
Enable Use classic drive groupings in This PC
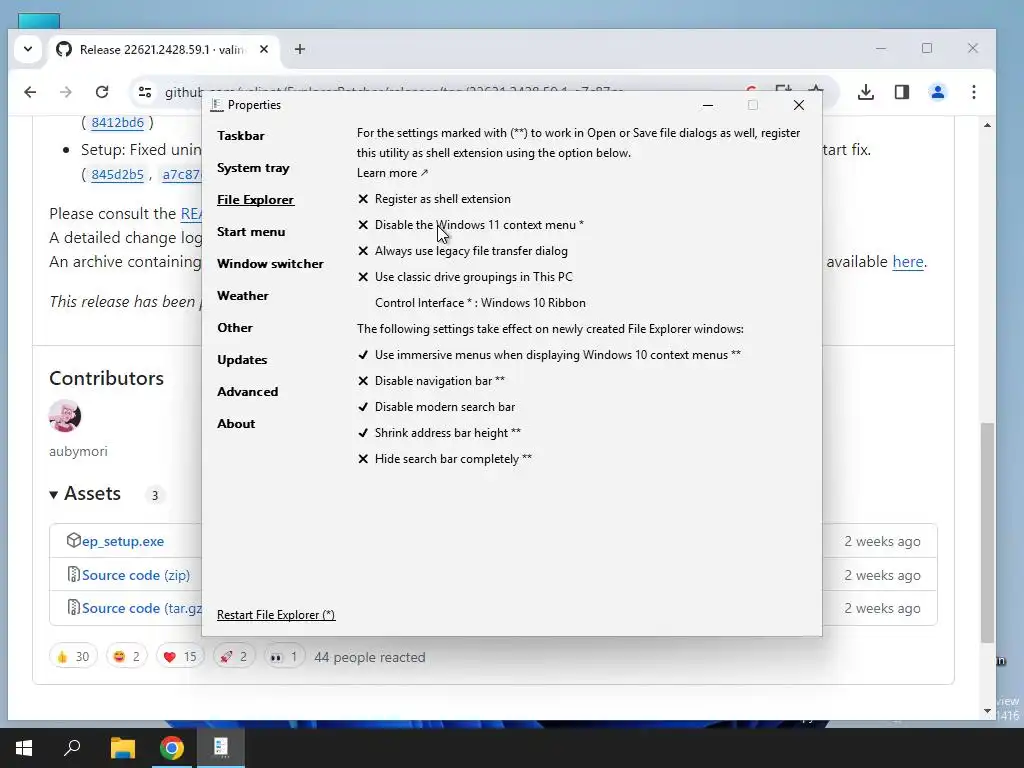coord(465,278)
